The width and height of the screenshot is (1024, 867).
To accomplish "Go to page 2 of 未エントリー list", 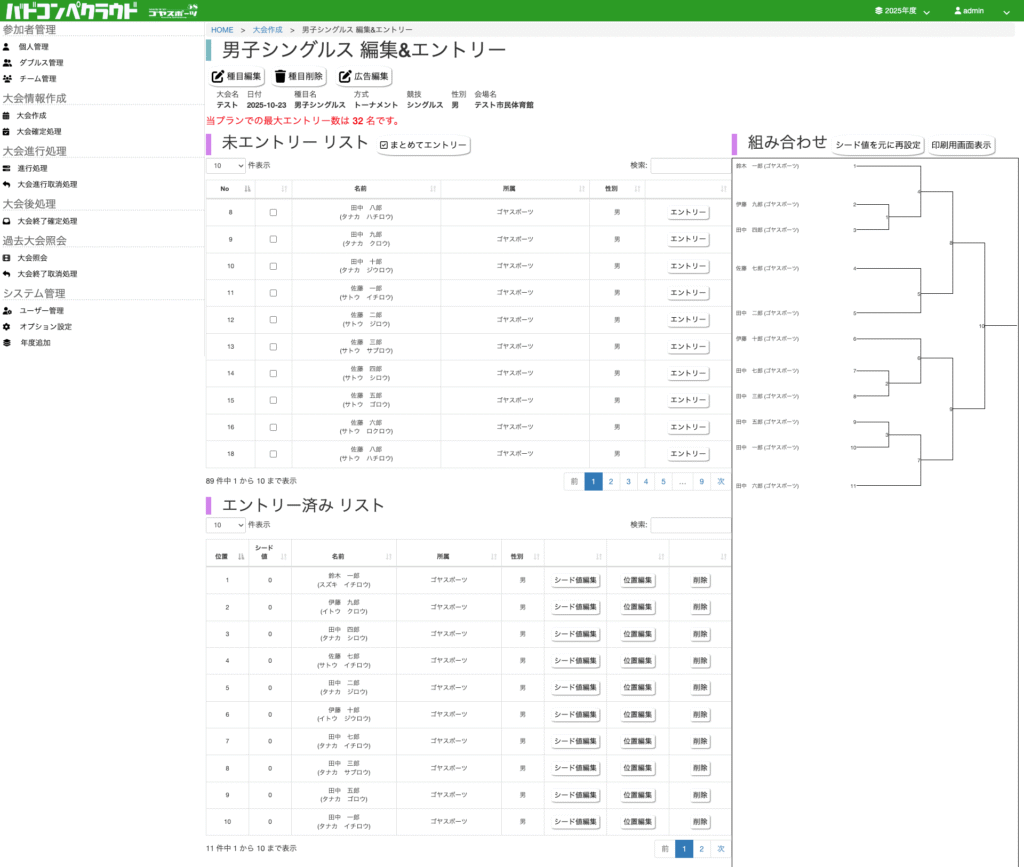I will point(611,481).
